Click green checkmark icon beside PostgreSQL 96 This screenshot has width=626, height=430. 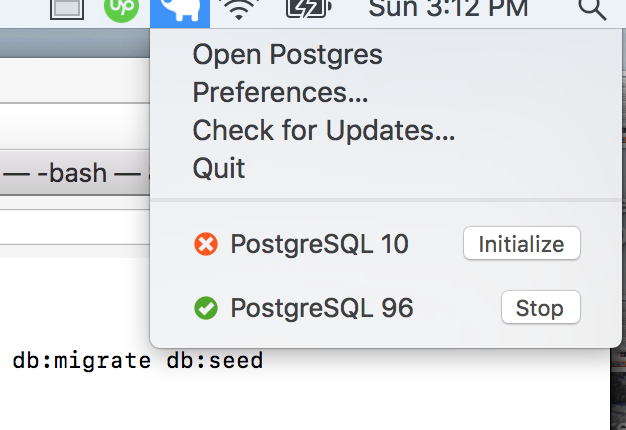[206, 309]
